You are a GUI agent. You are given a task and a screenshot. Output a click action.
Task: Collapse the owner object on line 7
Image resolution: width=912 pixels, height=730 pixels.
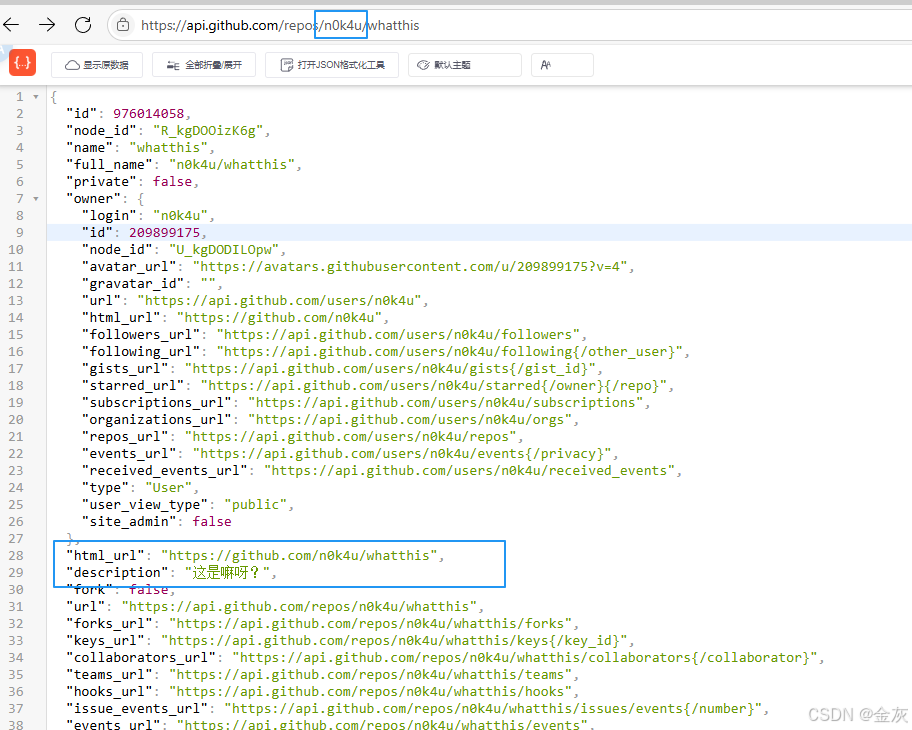coord(36,199)
